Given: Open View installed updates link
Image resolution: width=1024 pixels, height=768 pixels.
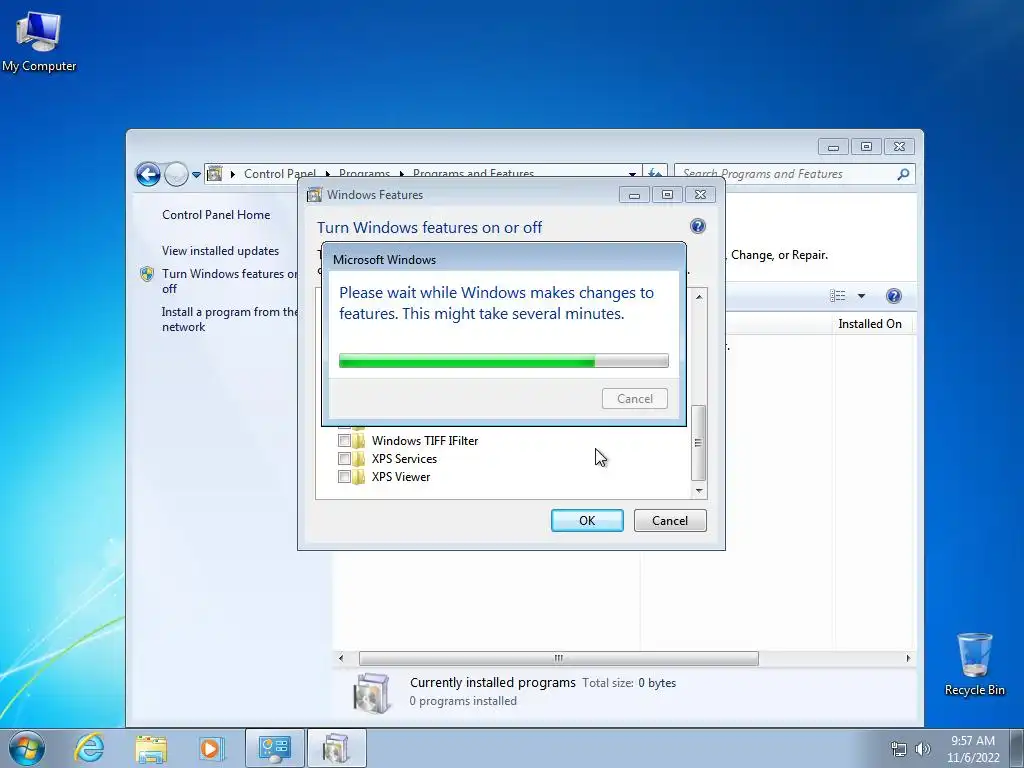Looking at the screenshot, I should pos(221,251).
